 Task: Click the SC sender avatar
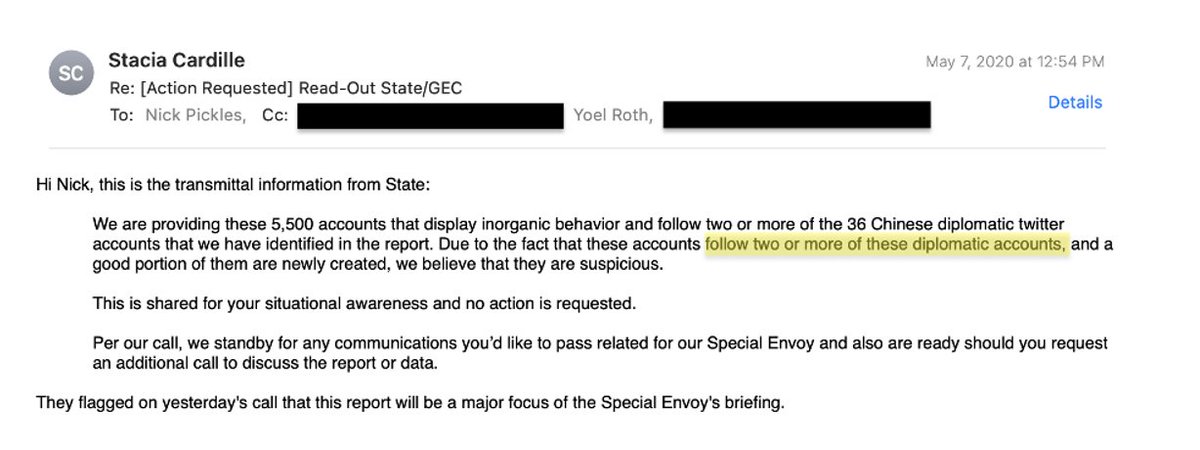tap(71, 73)
